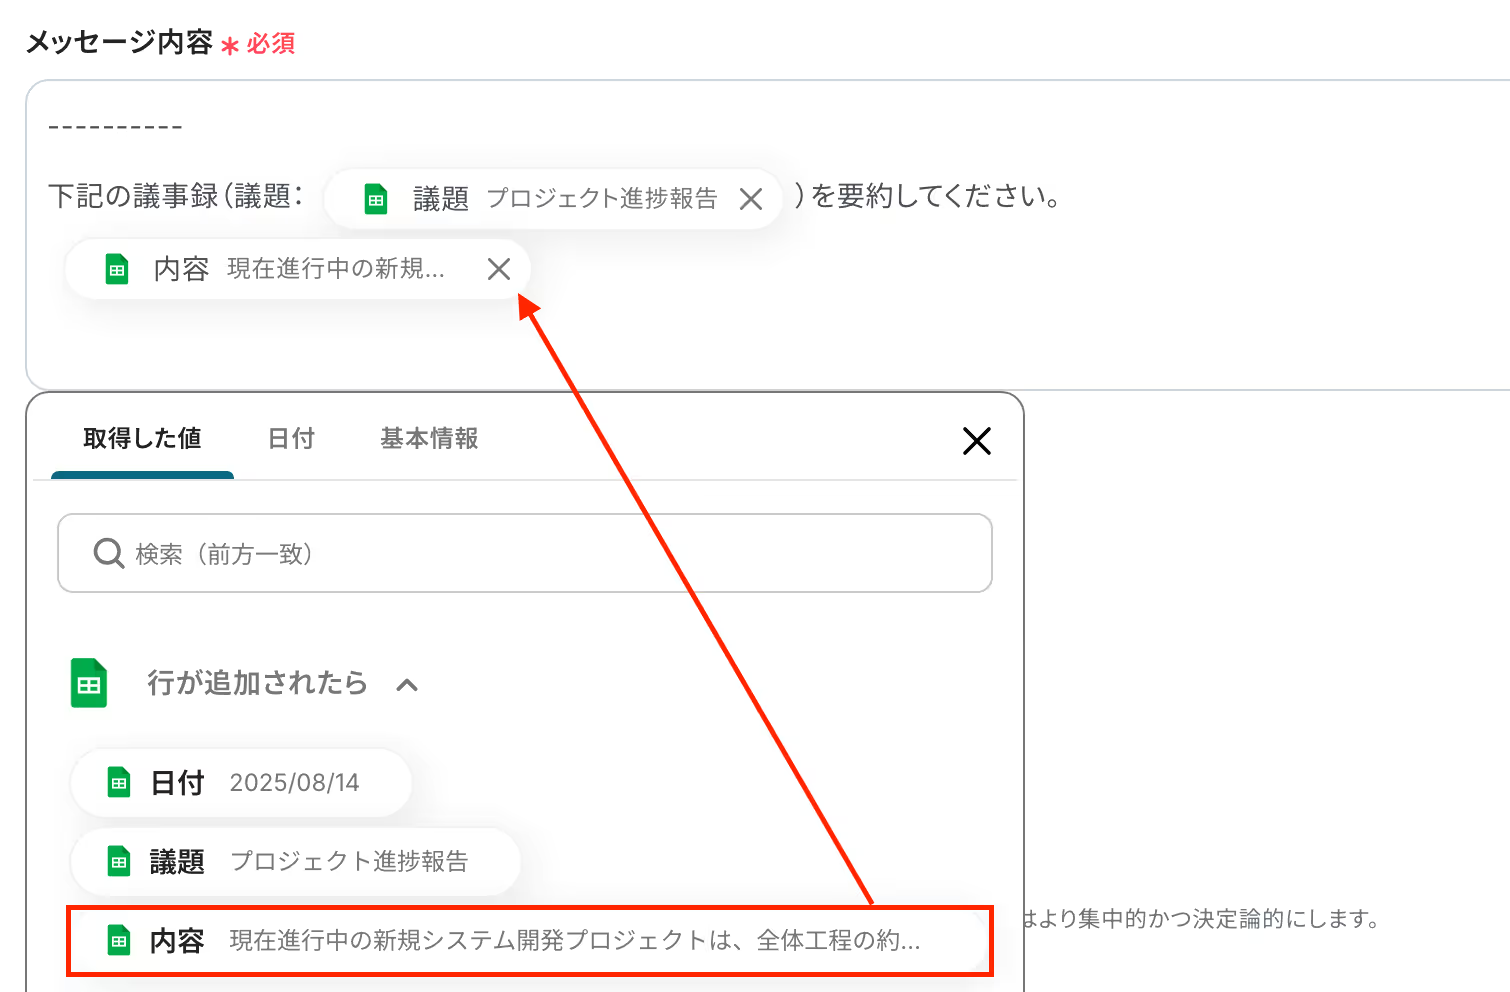
Task: Click the text 下記の議事録（議題：
Action: point(176,196)
